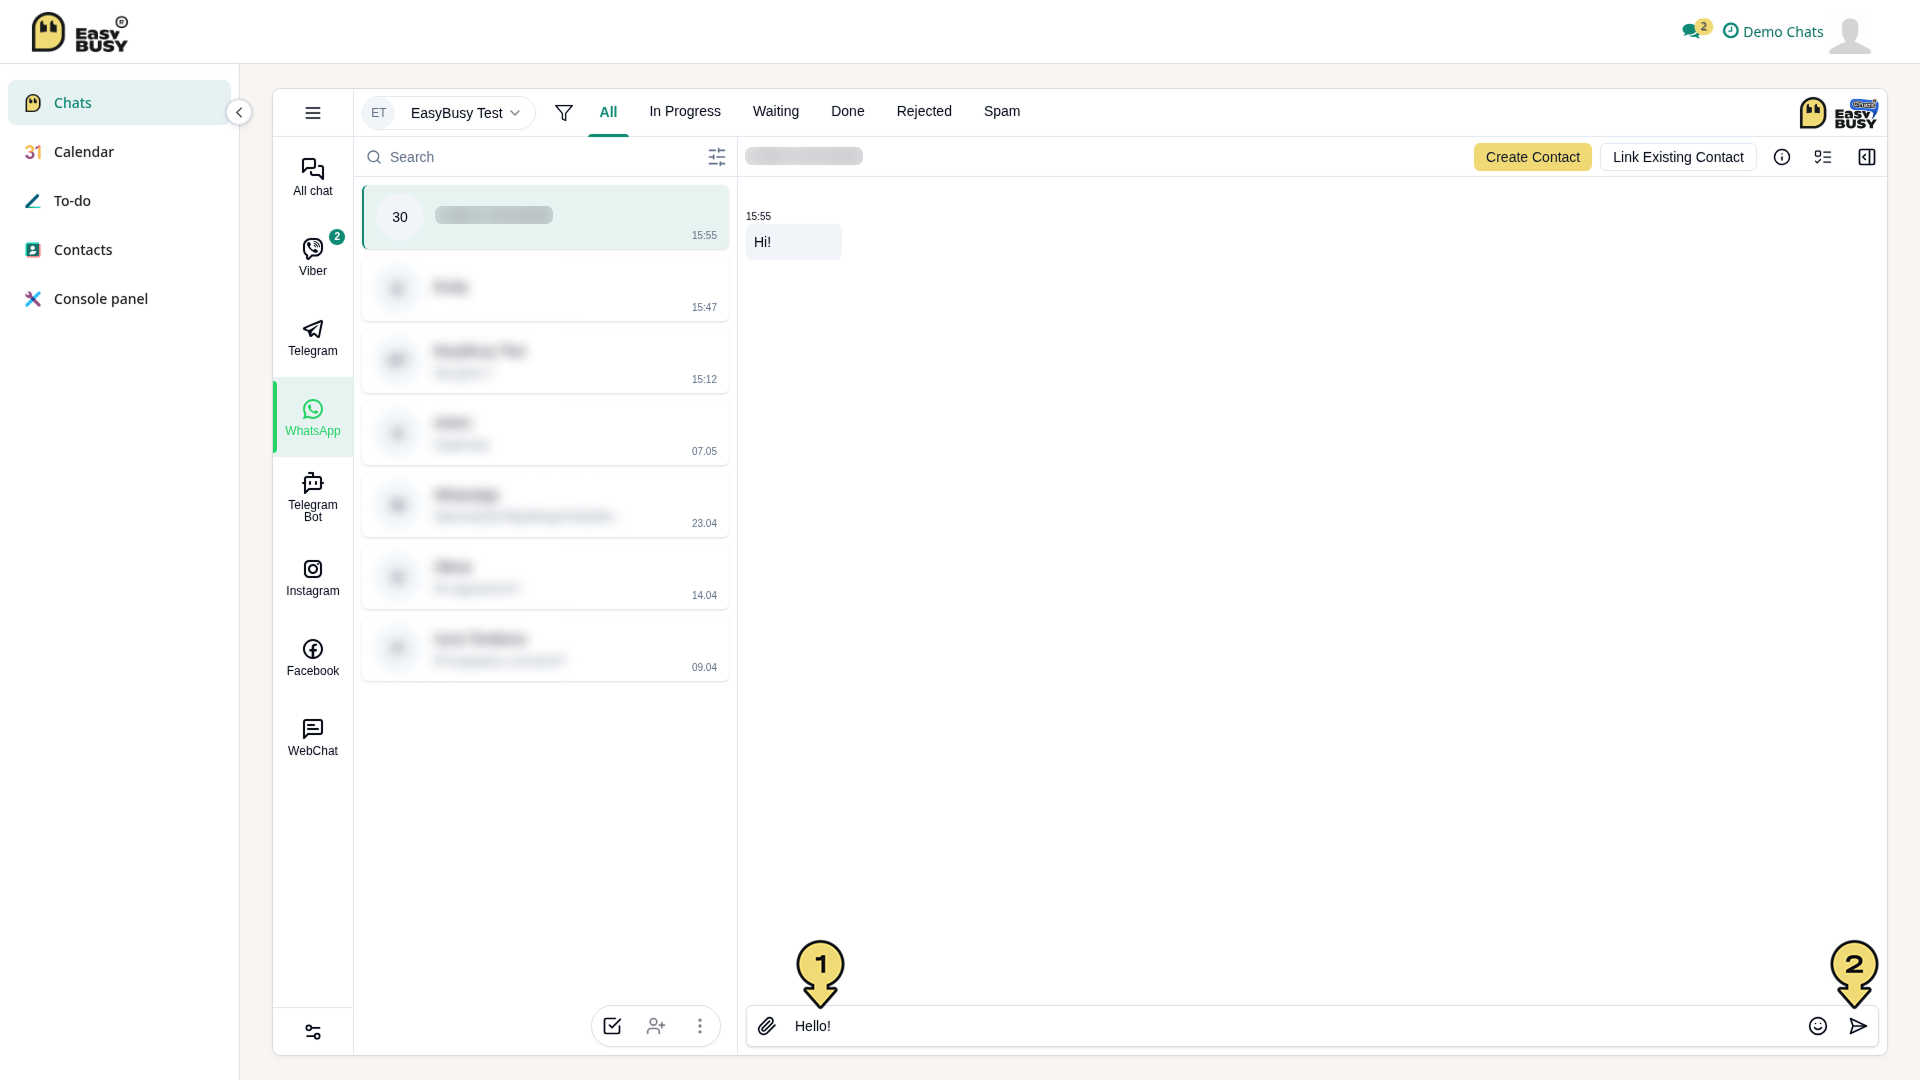Click the select chats checkbox icon
Viewport: 1920px width, 1080px height.
coord(612,1026)
